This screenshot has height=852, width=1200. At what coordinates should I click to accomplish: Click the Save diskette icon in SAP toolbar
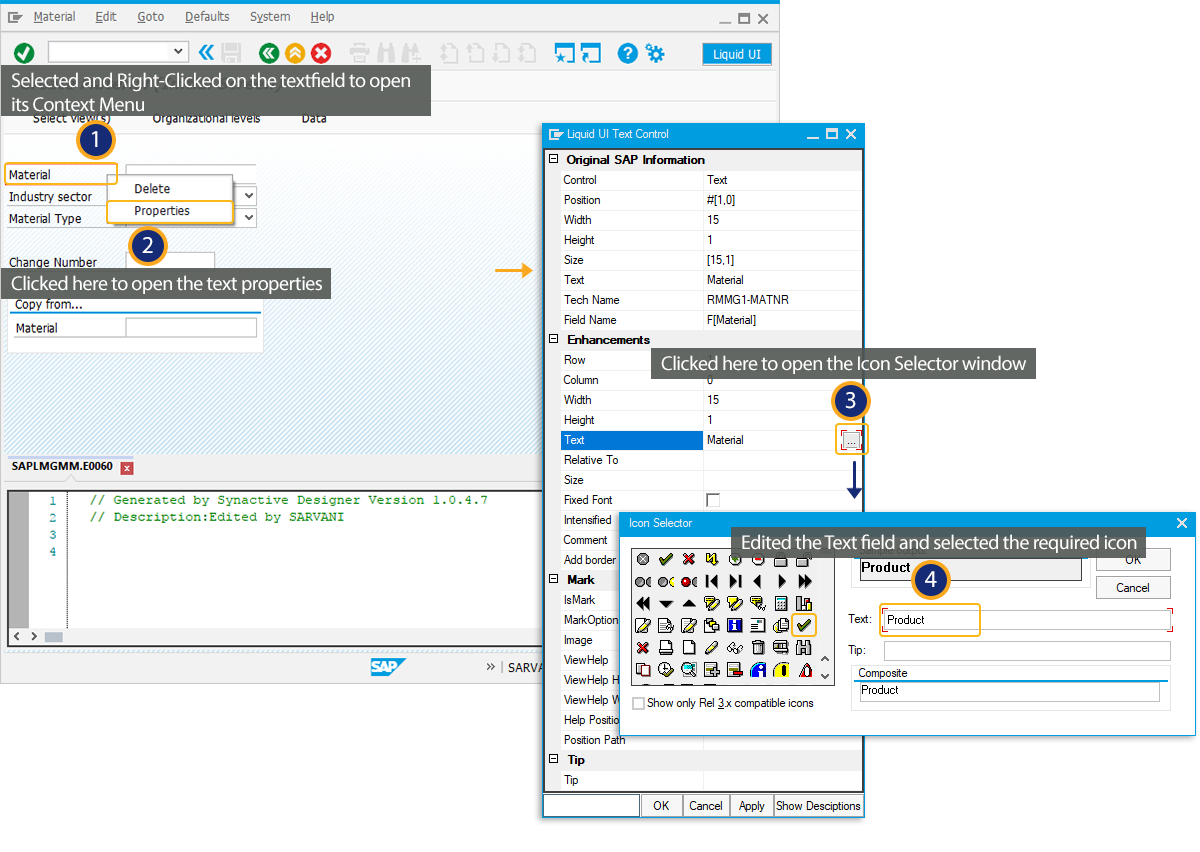click(x=232, y=53)
